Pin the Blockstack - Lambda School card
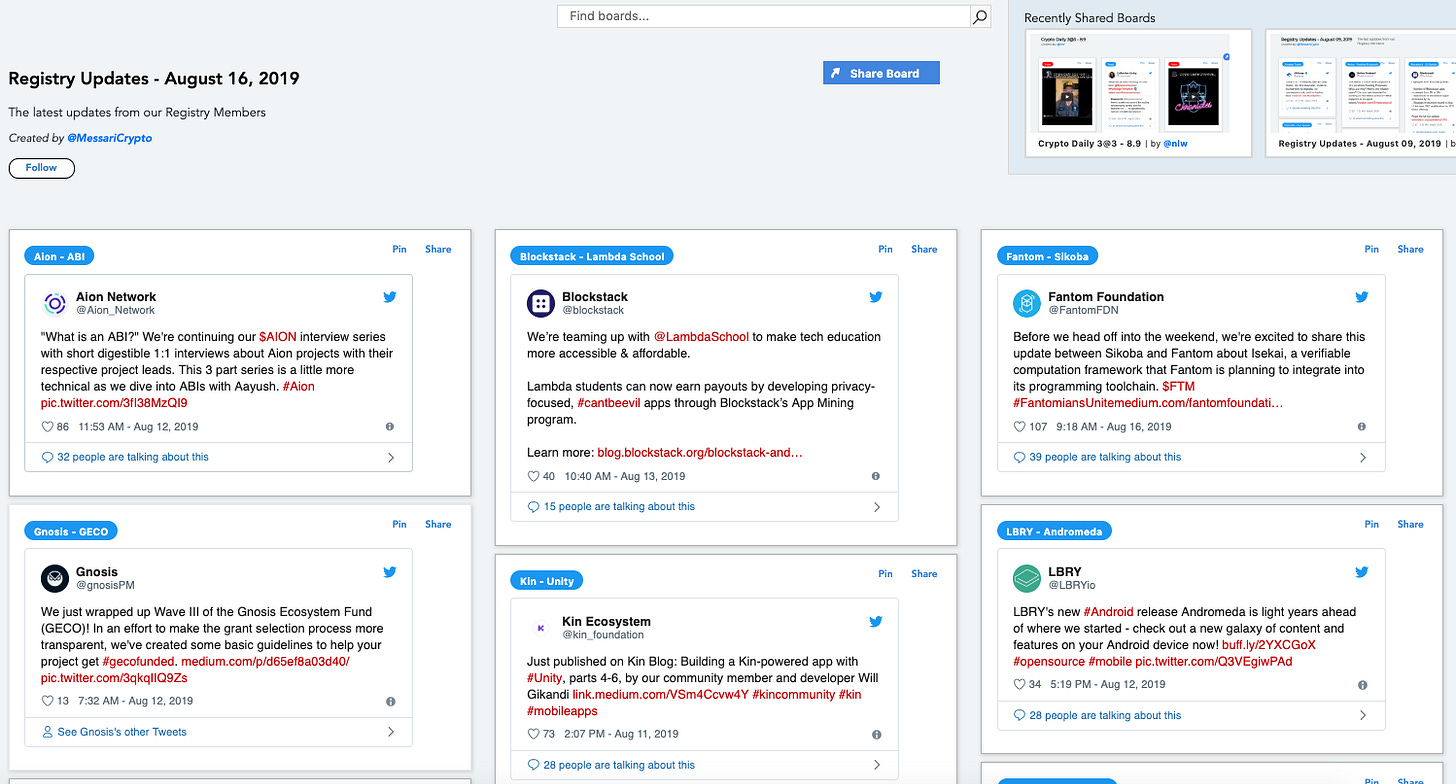Screen dimensions: 1456x784 tap(885, 249)
